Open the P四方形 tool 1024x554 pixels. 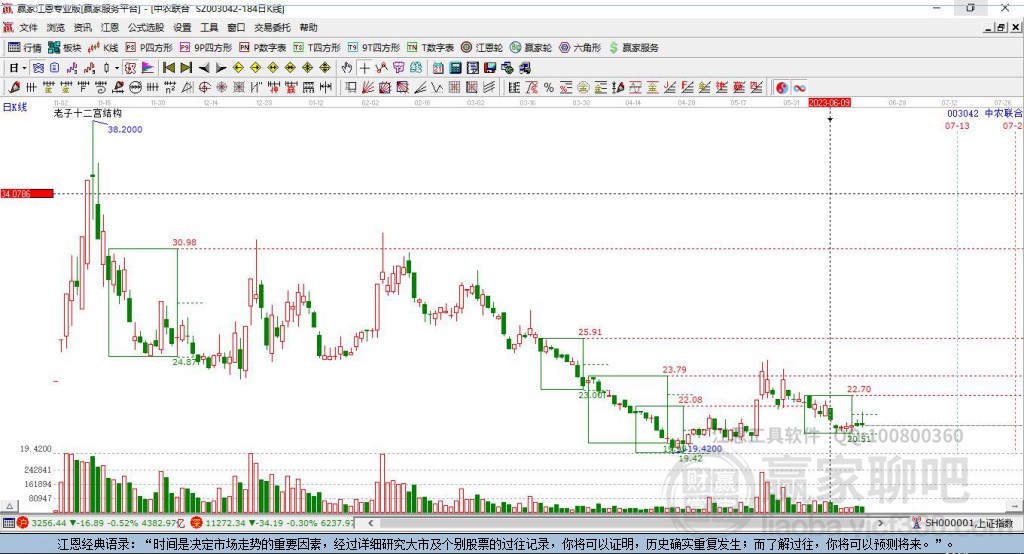click(x=149, y=48)
